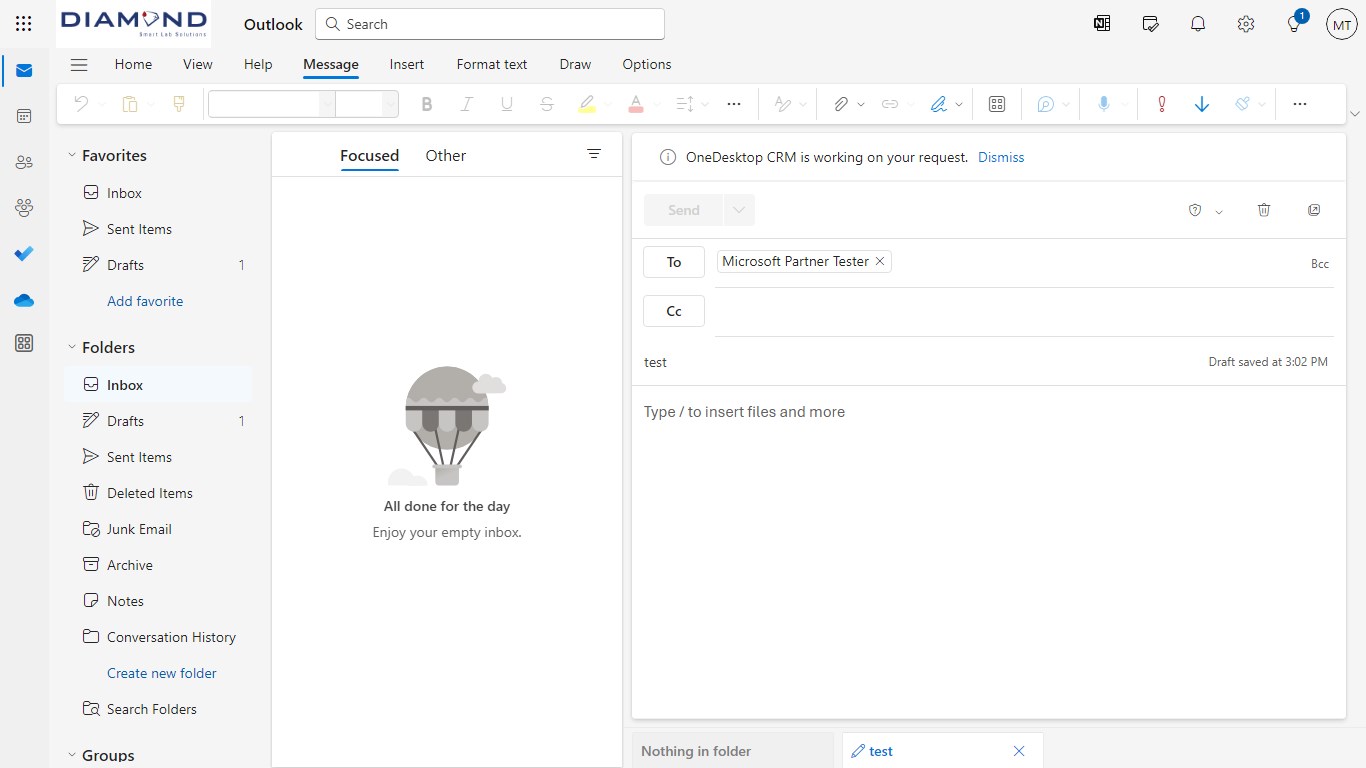Expand the ribbon with the chevron
1366x768 pixels.
point(1355,113)
